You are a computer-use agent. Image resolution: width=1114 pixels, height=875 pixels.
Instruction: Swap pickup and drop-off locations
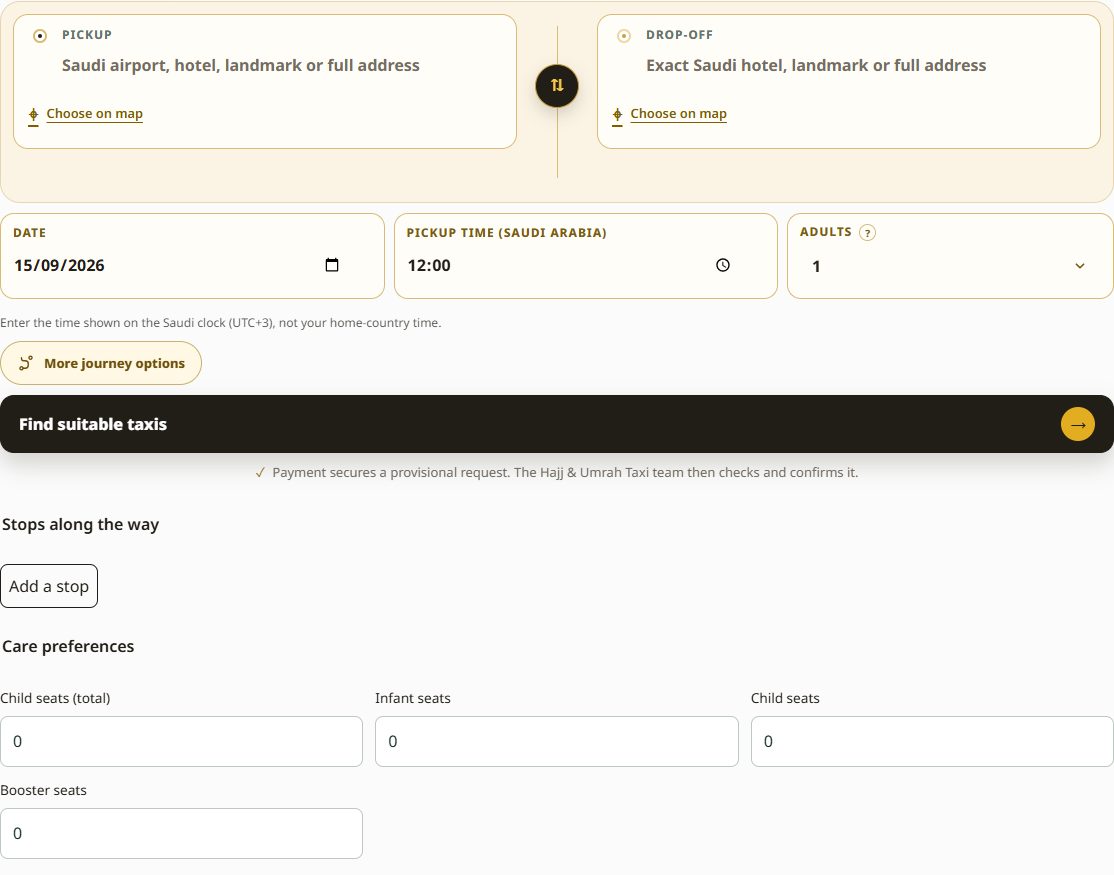(x=557, y=86)
